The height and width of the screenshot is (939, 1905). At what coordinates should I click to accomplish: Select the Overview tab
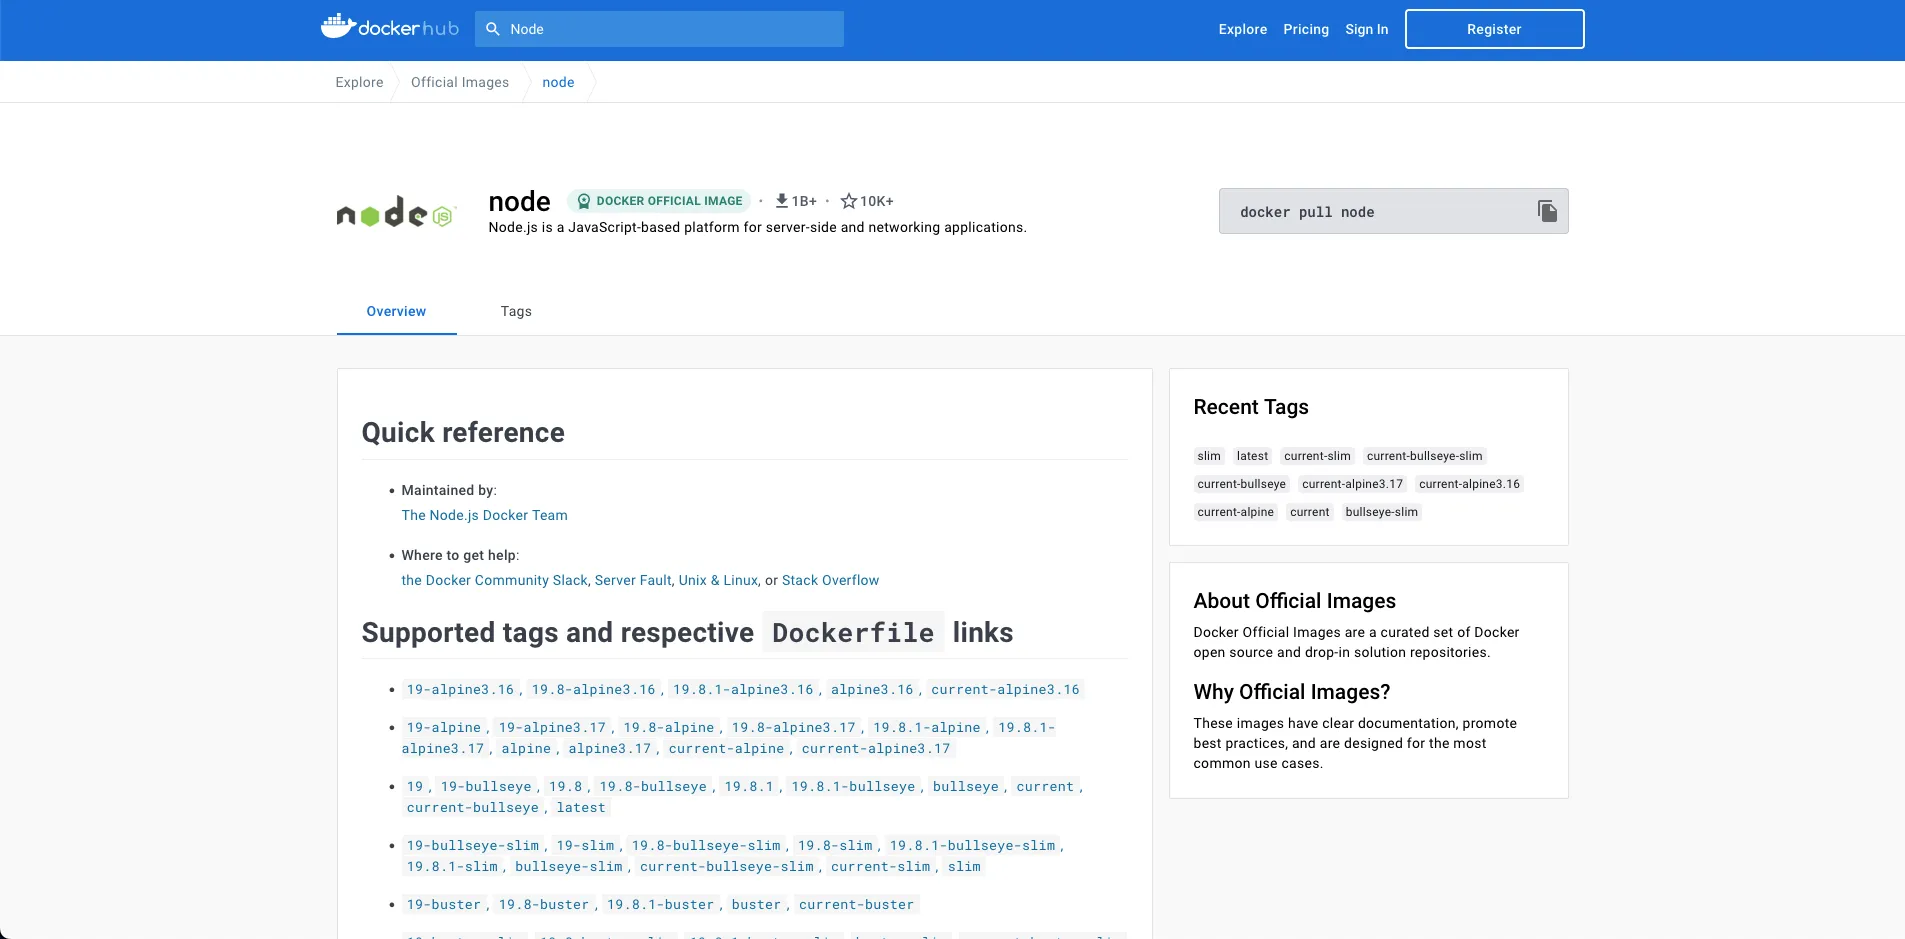[396, 311]
